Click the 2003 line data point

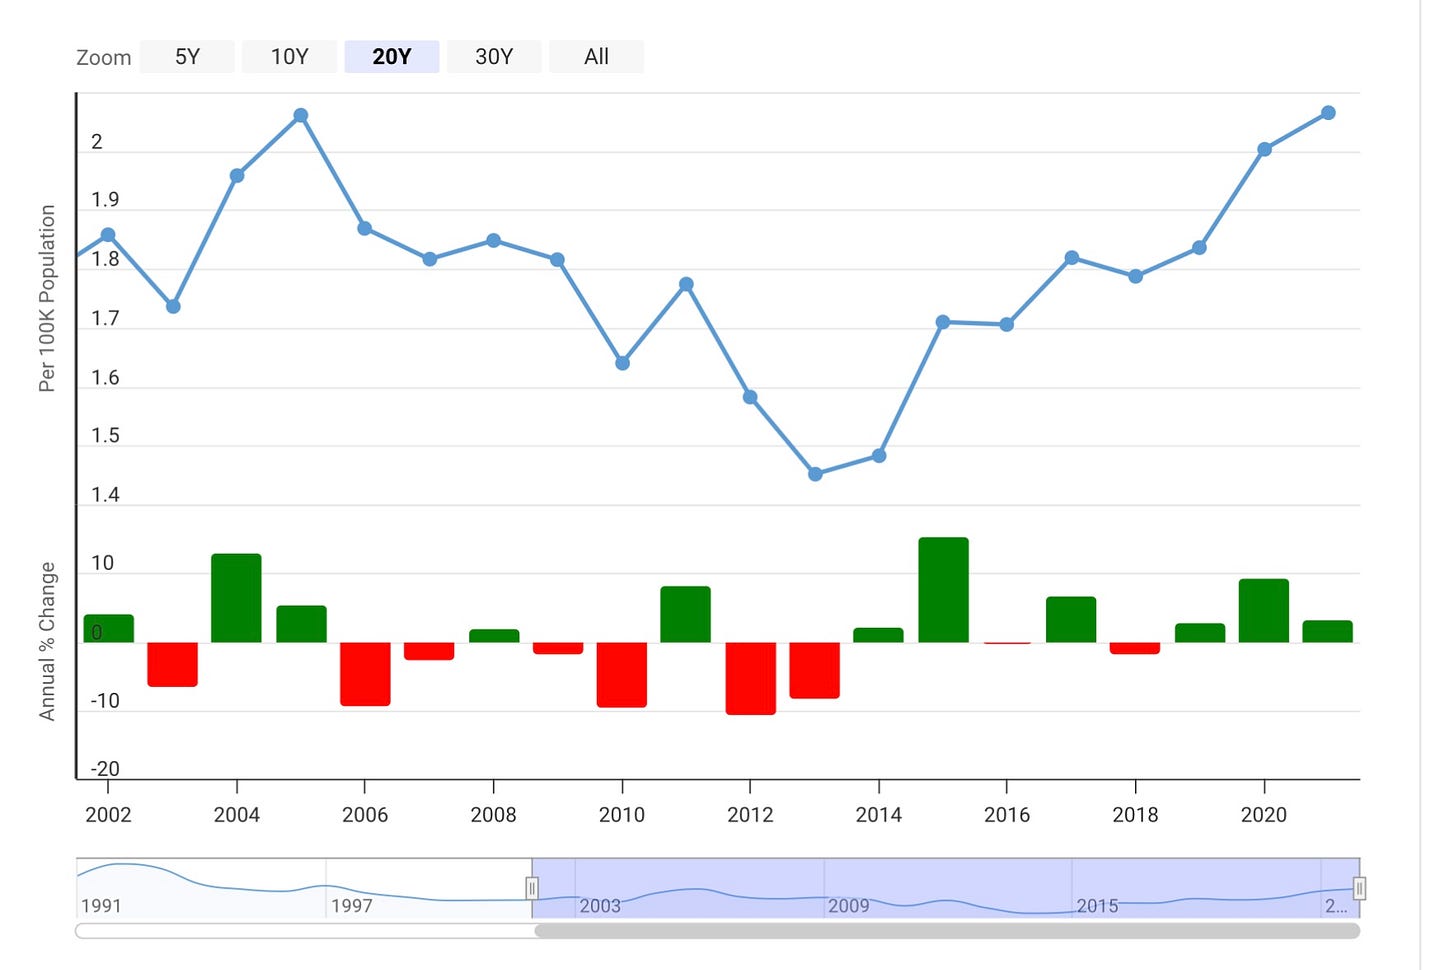tap(173, 306)
